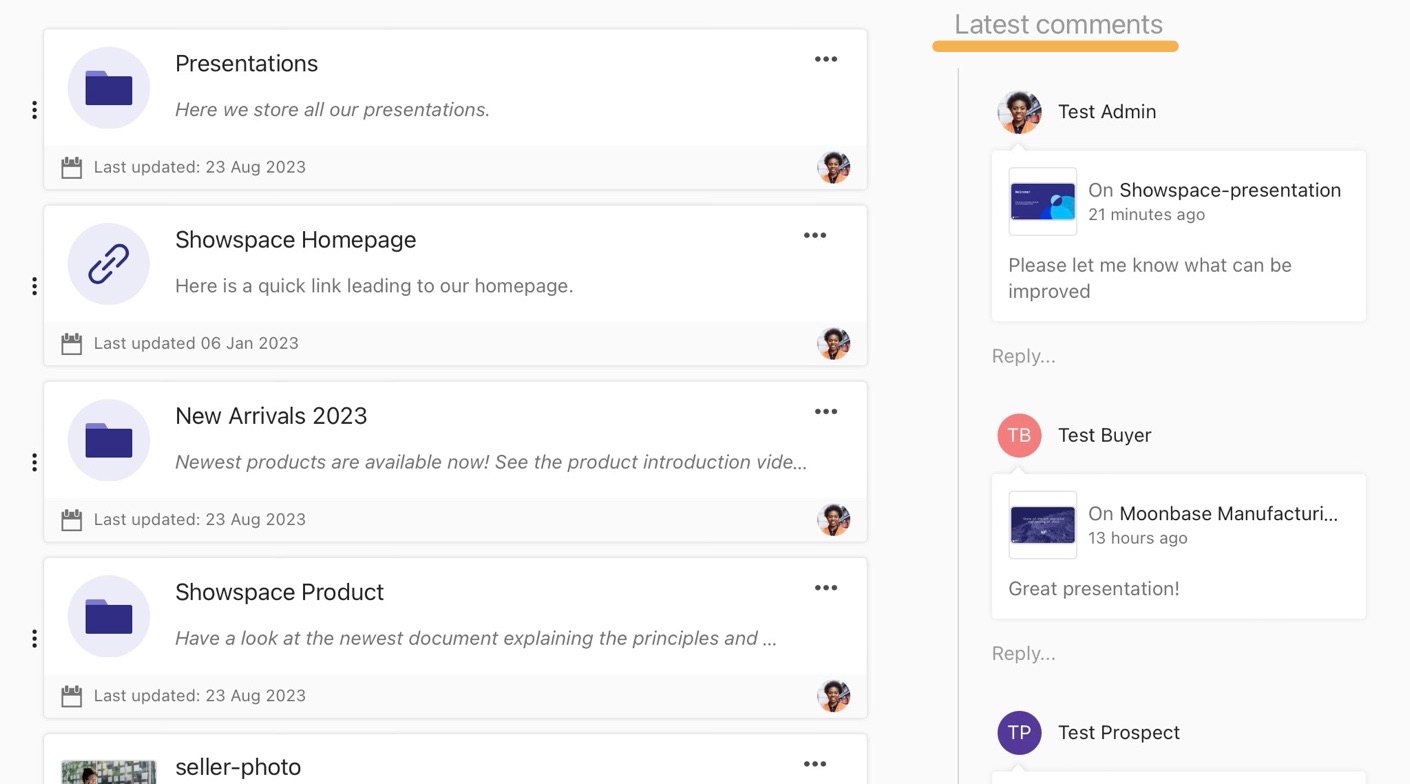Click calendar icon in Presentations card
The image size is (1410, 784).
(x=71, y=167)
